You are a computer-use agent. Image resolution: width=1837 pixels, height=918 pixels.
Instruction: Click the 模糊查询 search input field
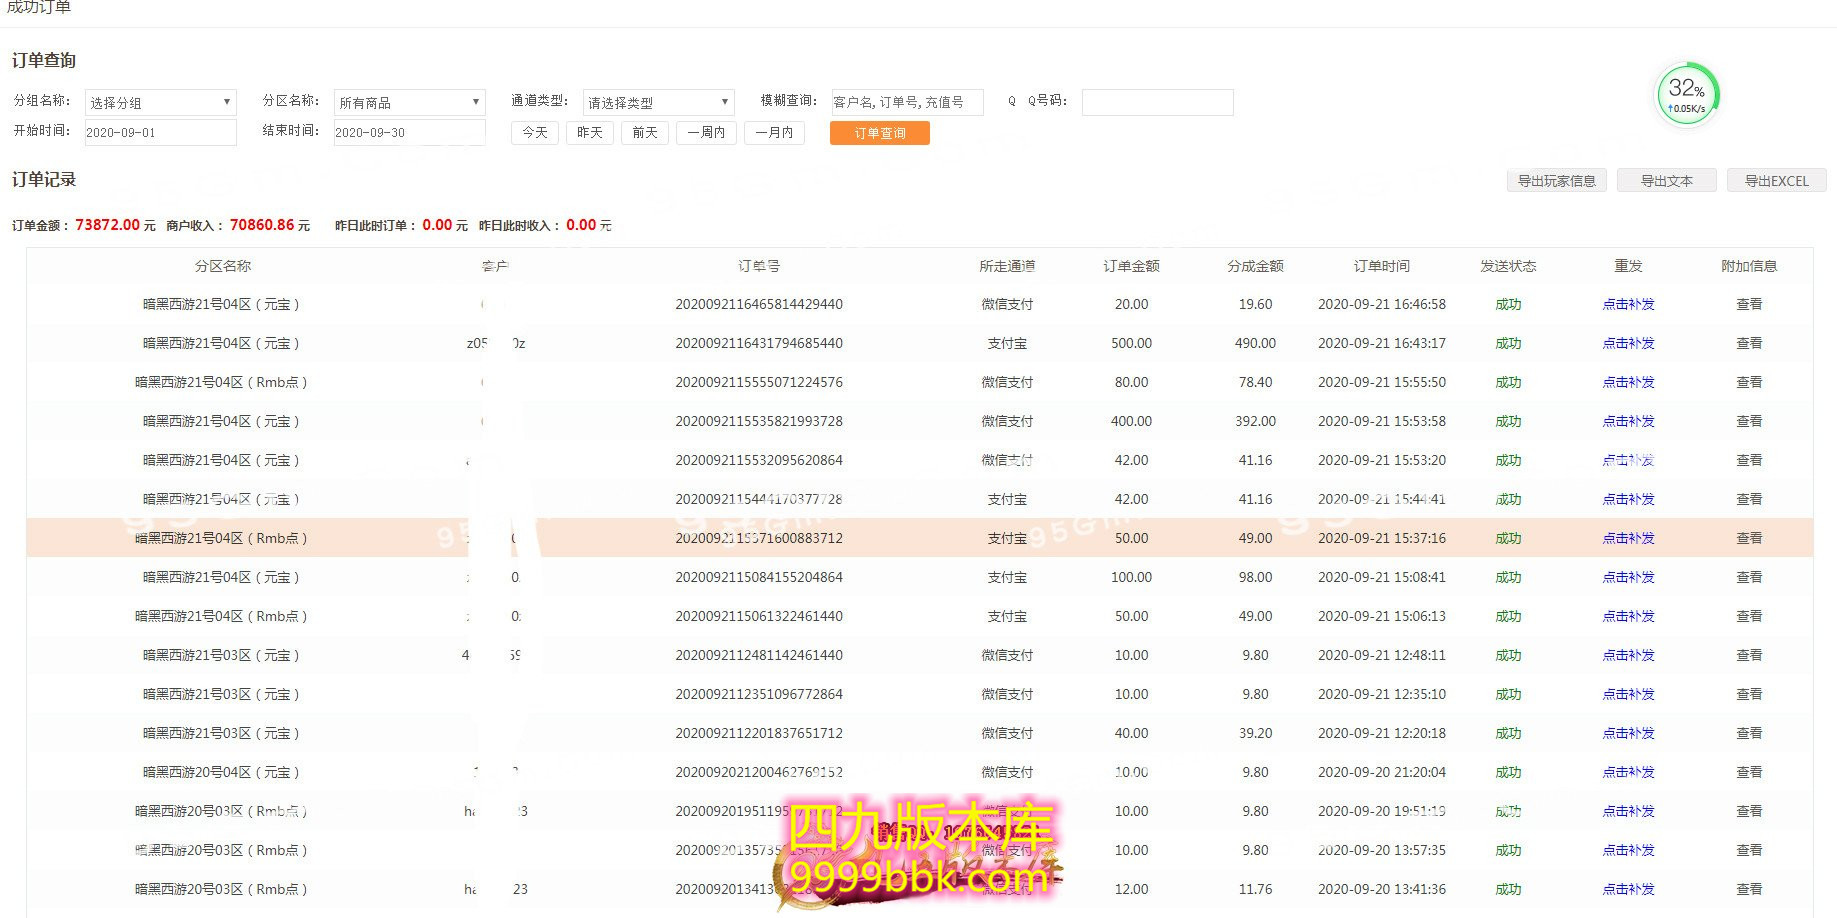[x=907, y=102]
